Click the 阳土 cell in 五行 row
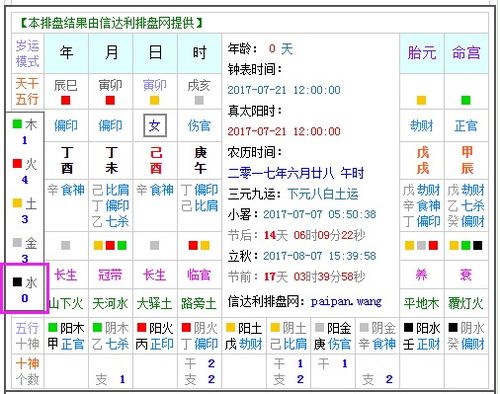 [x=244, y=328]
